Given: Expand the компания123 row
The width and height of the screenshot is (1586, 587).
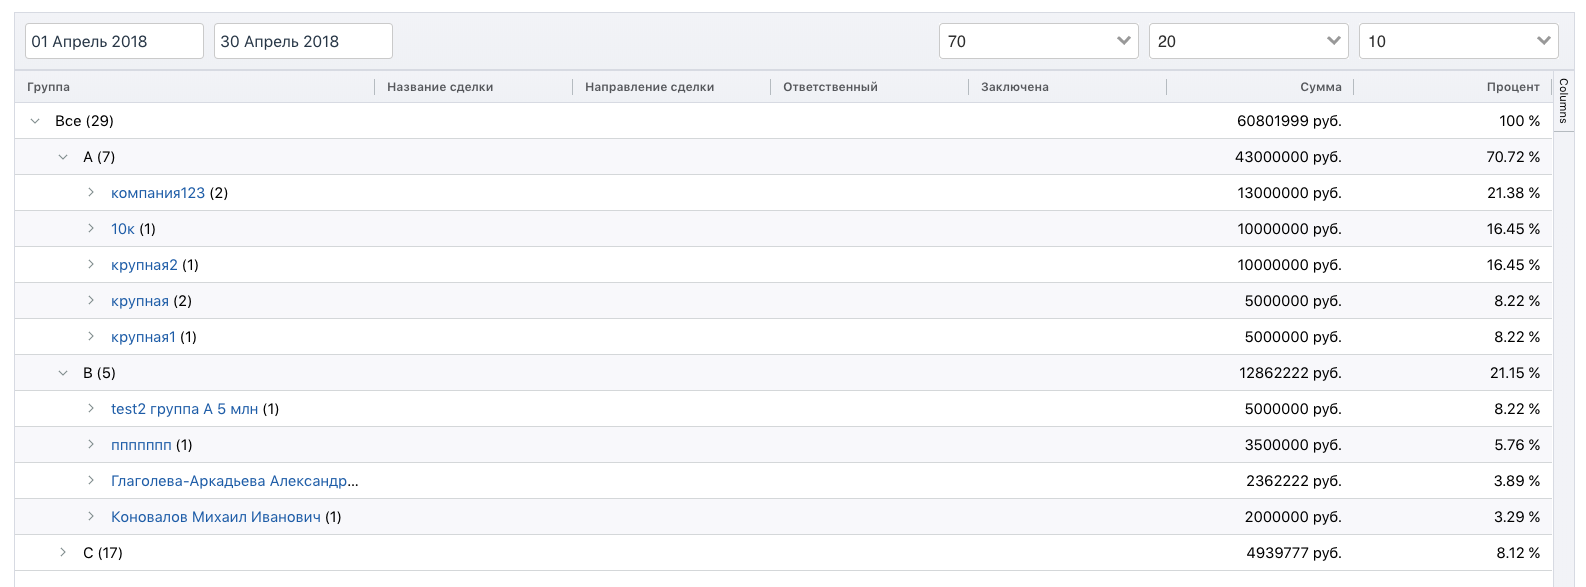Looking at the screenshot, I should point(91,193).
